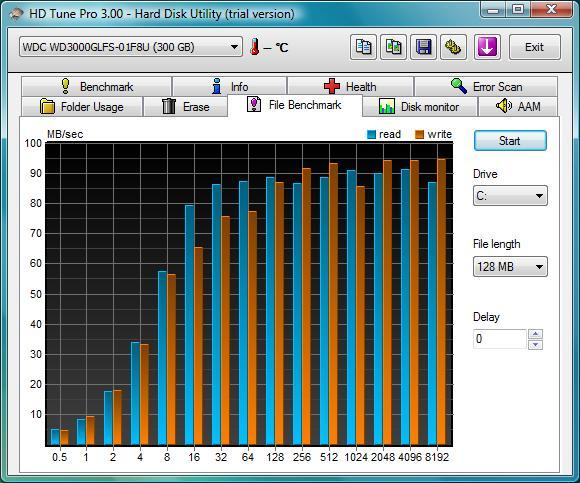This screenshot has height=483, width=580.
Task: Expand the File length 128 MB dropdown
Action: 510,267
